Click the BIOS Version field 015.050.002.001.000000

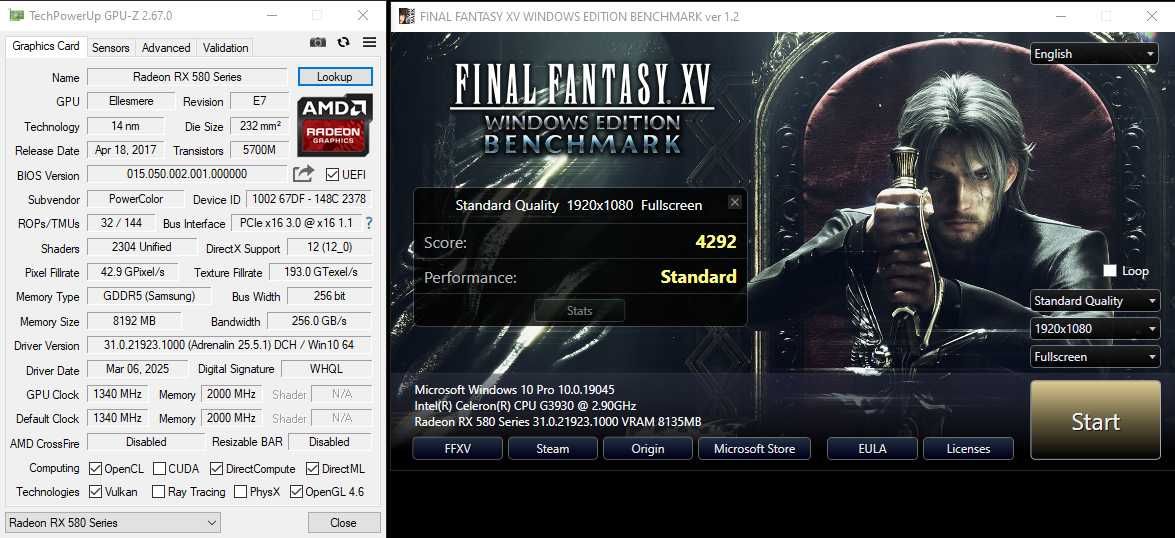187,174
